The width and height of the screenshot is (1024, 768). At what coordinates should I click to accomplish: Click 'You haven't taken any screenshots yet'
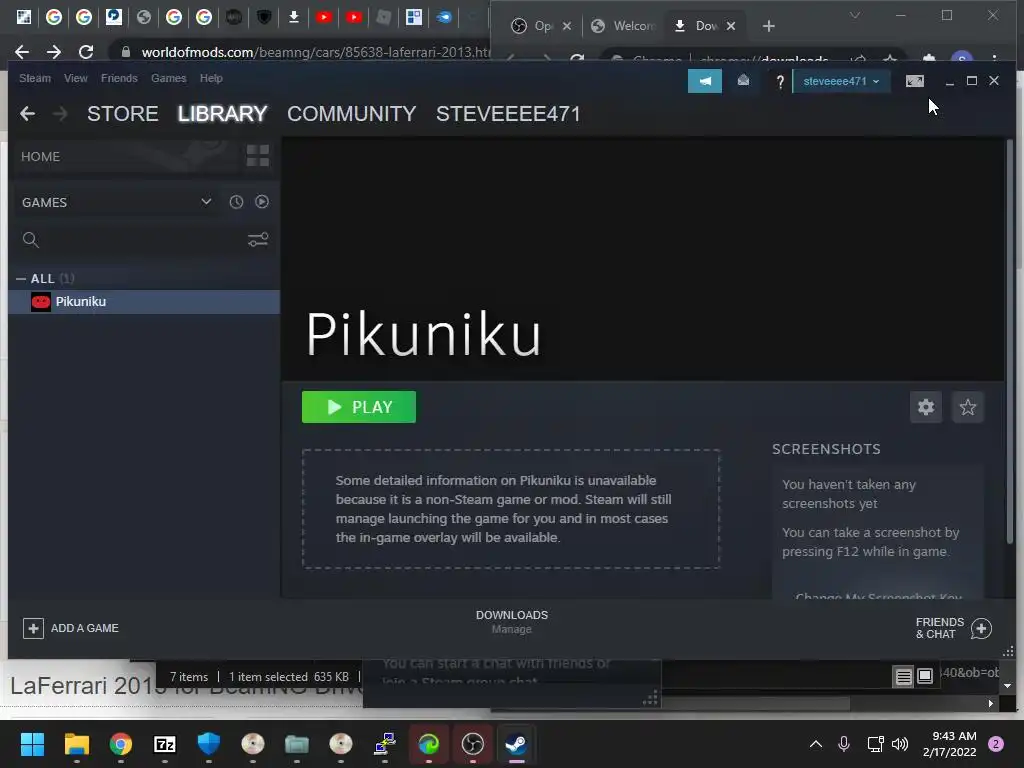[x=849, y=494]
